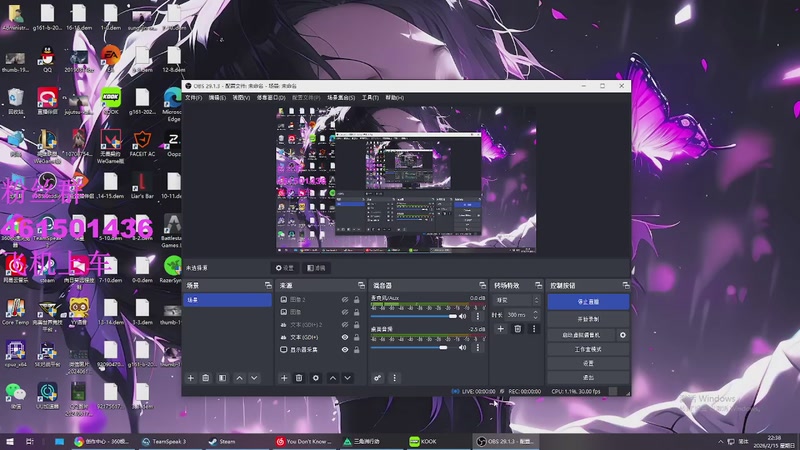Open the 场景集合(S) menu
This screenshot has height=450, width=800.
coord(341,97)
